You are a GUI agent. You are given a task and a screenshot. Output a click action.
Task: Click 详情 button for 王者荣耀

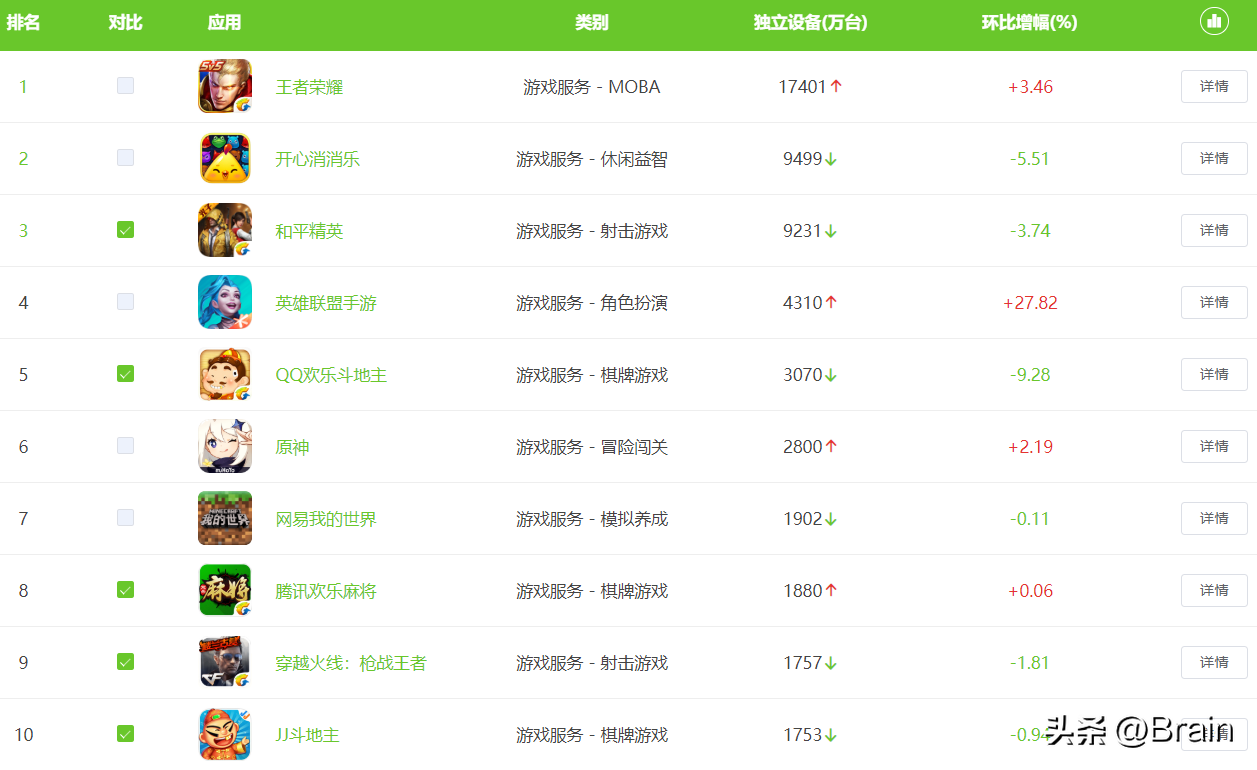1214,86
